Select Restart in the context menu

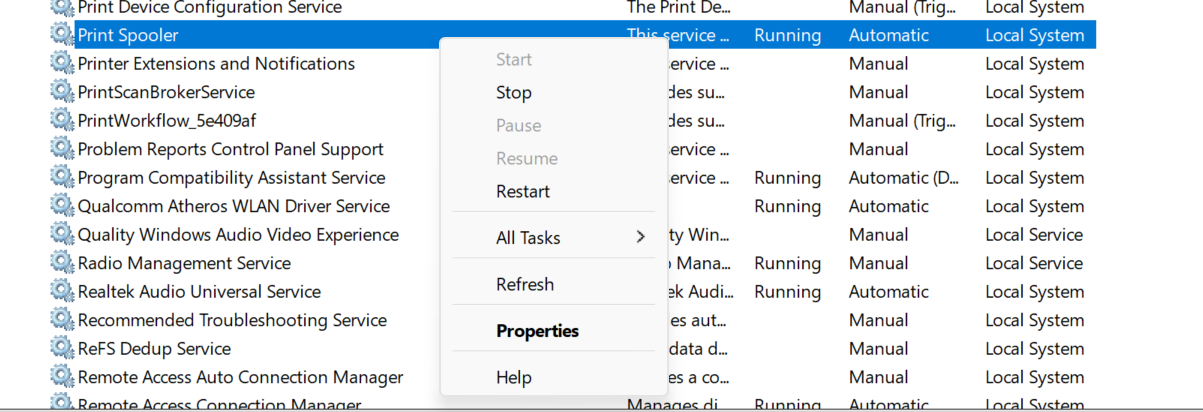(523, 191)
